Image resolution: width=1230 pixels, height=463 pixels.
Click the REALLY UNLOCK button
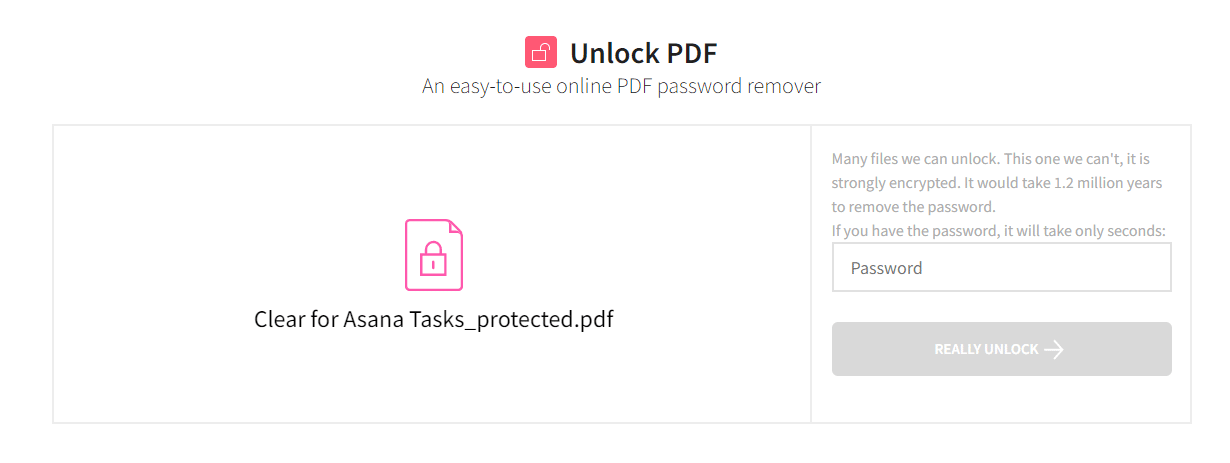pos(1001,349)
